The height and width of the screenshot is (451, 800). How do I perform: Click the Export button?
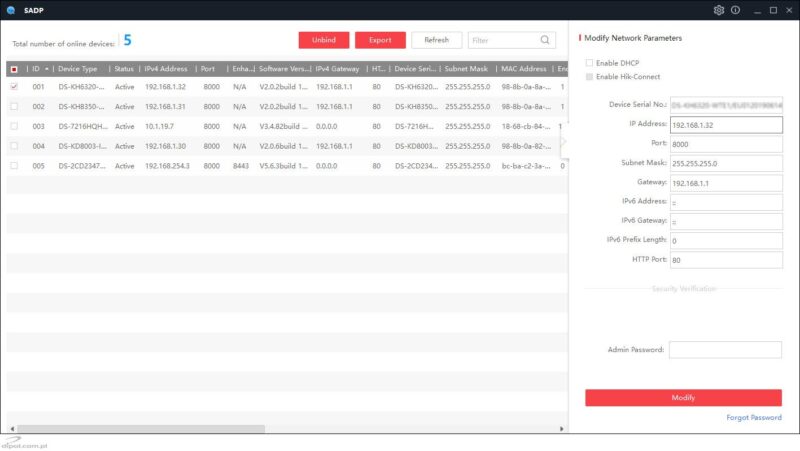point(380,40)
